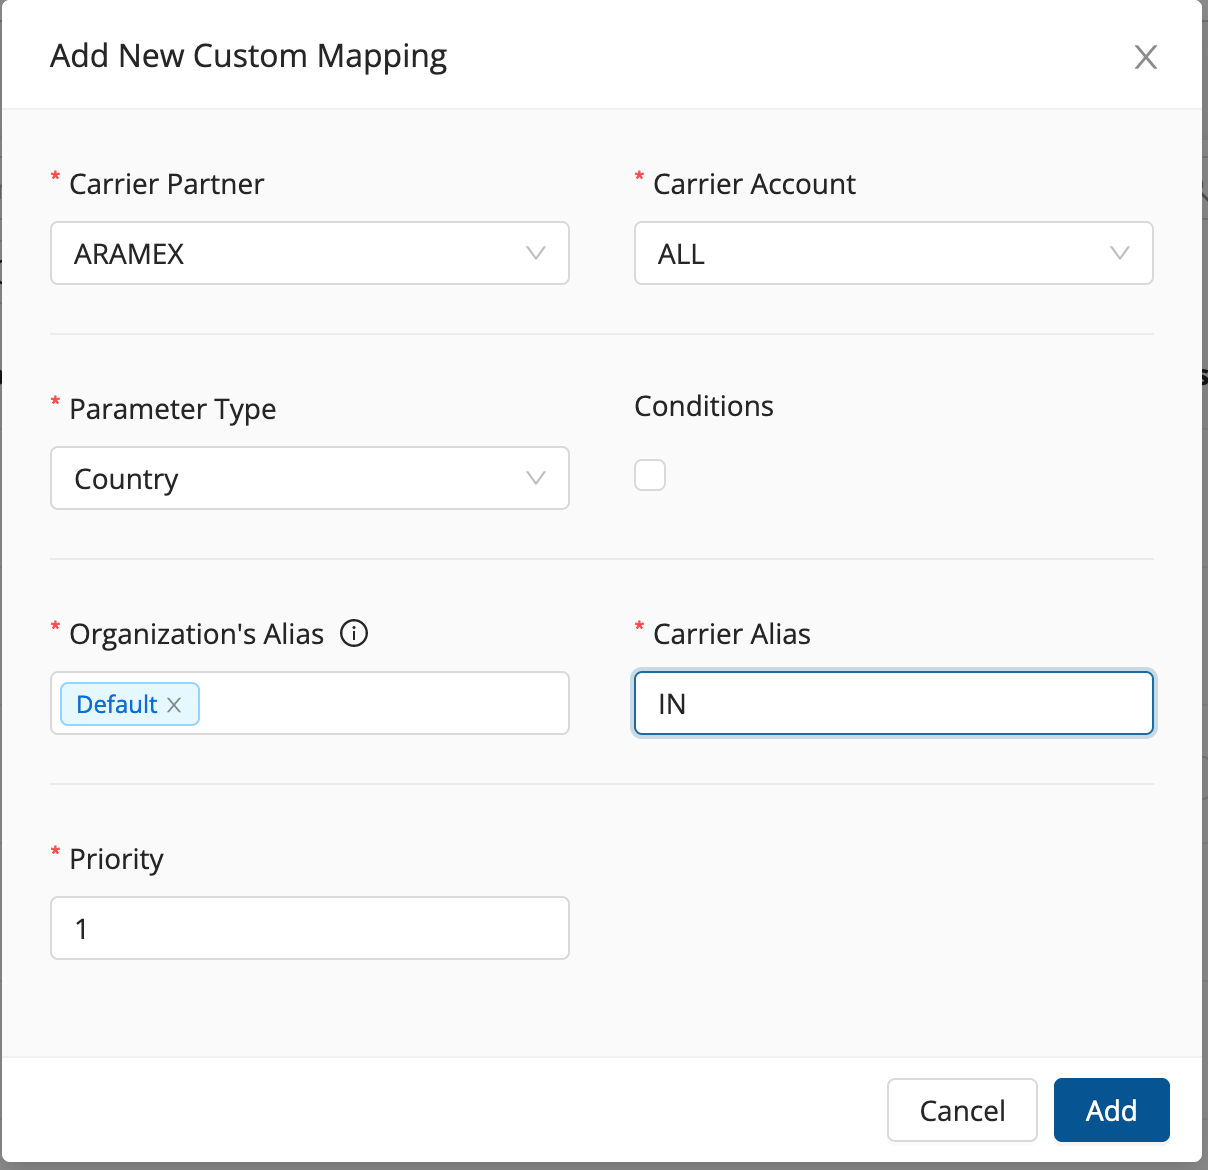The width and height of the screenshot is (1208, 1170).
Task: Click the chevron arrow in Parameter Type field
Action: 536,478
